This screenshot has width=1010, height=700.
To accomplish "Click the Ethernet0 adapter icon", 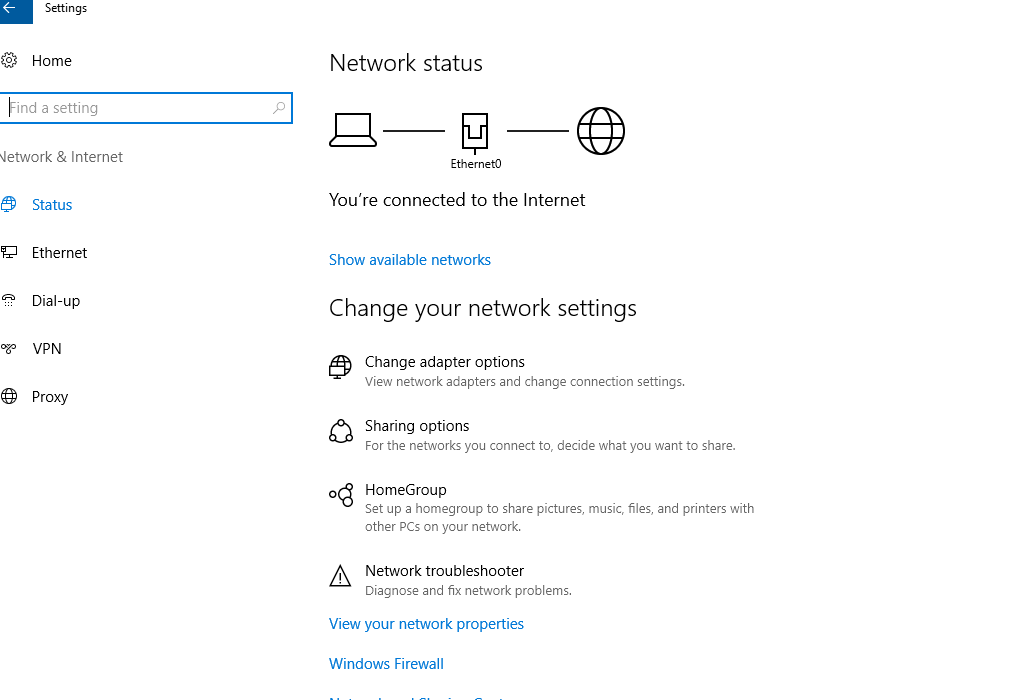I will [x=475, y=133].
